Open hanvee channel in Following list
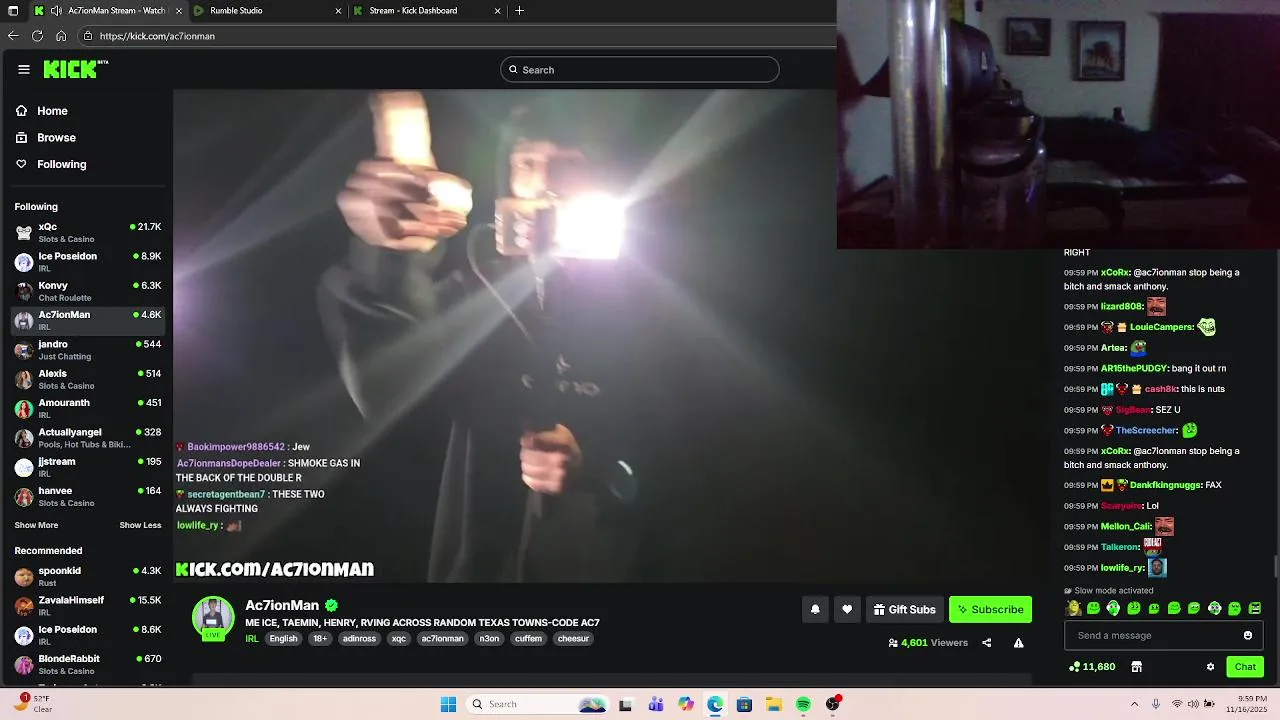Image resolution: width=1280 pixels, height=720 pixels. [88, 496]
